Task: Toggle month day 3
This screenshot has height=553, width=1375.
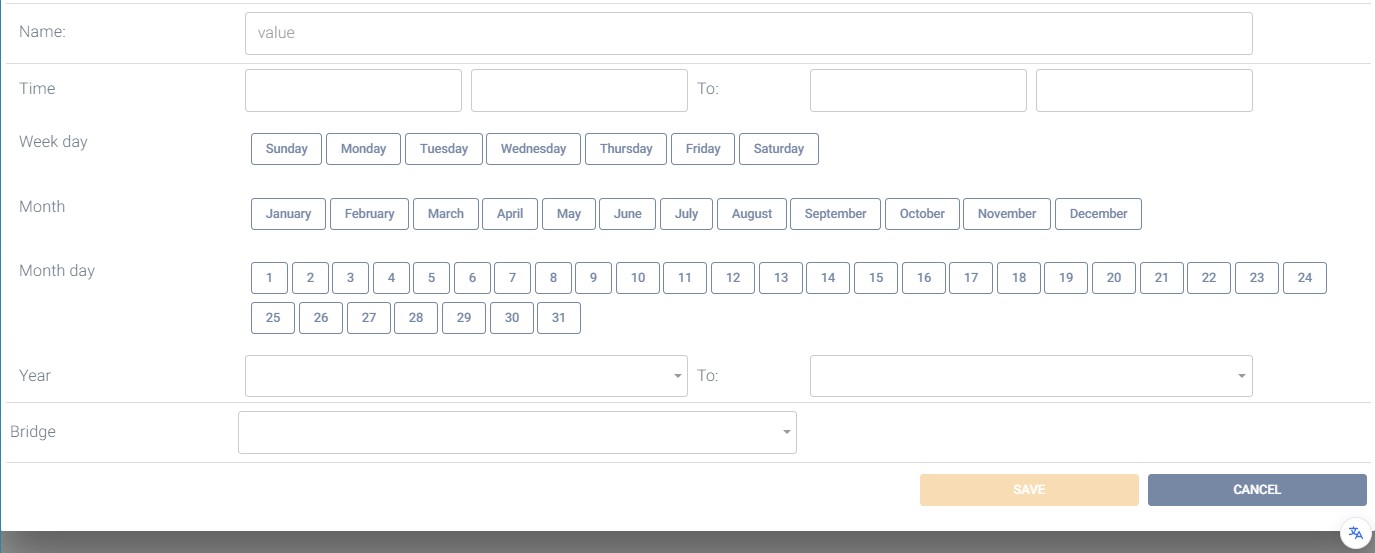Action: click(351, 278)
